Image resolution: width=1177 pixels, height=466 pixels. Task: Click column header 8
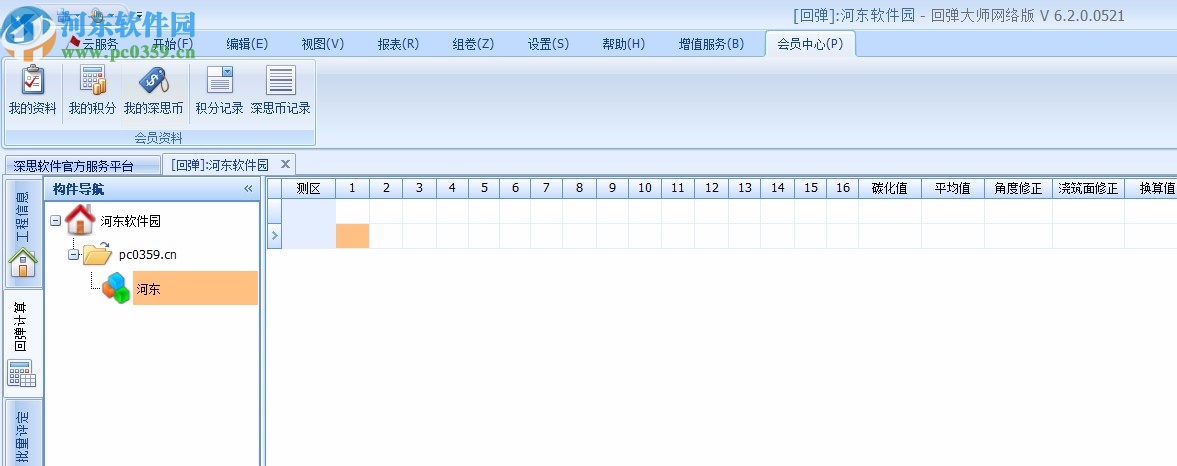point(579,188)
